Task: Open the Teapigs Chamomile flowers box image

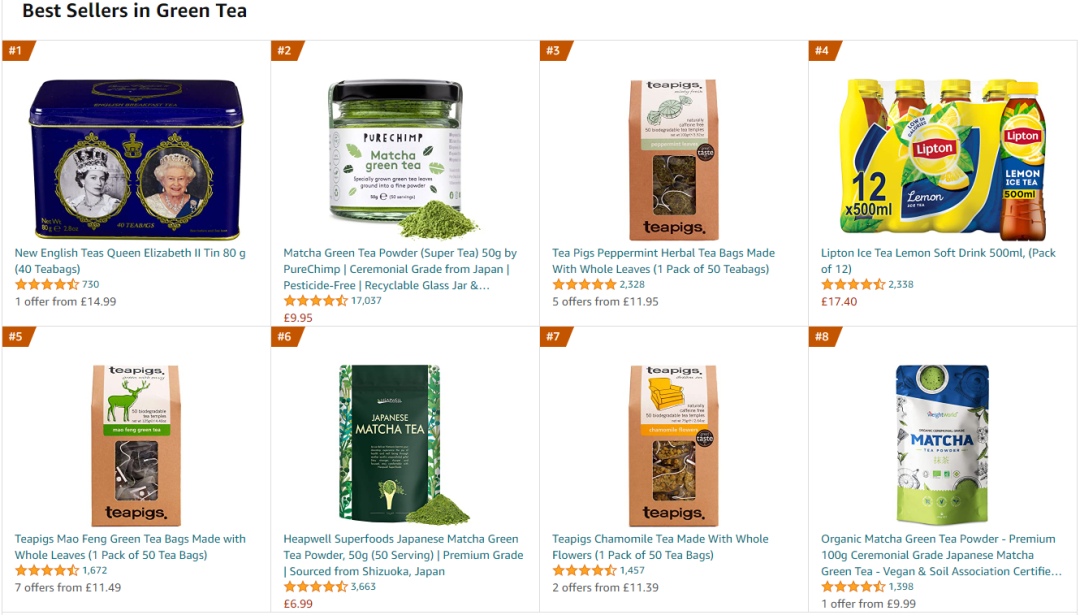Action: (x=674, y=446)
